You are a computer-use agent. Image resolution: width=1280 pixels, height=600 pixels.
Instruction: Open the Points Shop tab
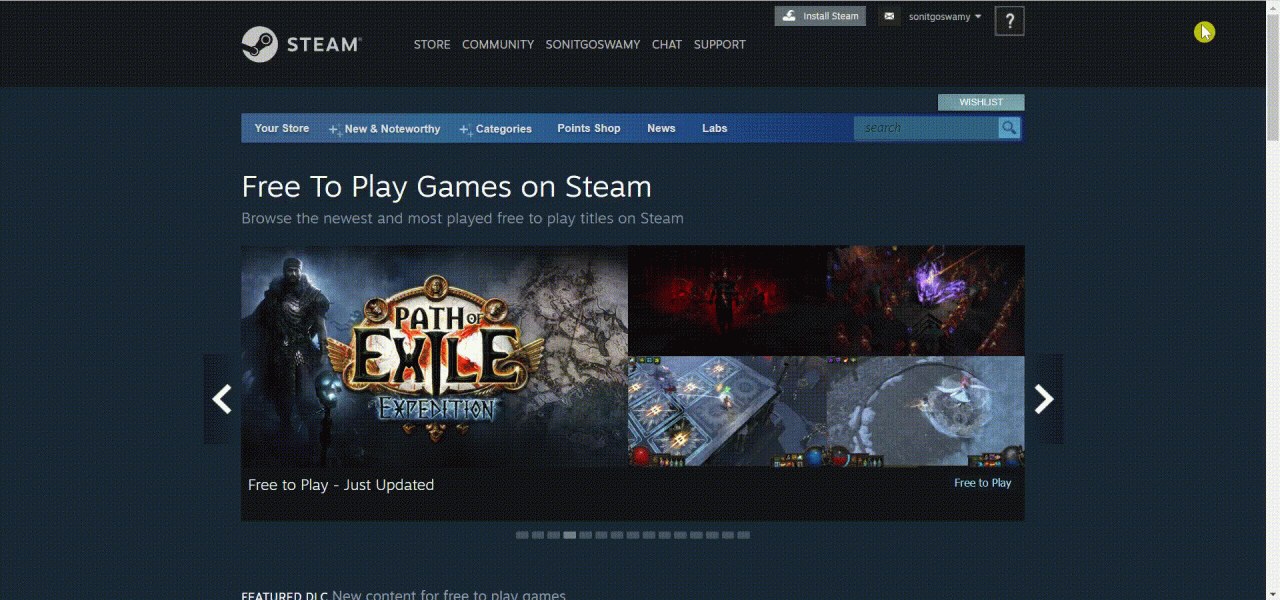[x=589, y=128]
